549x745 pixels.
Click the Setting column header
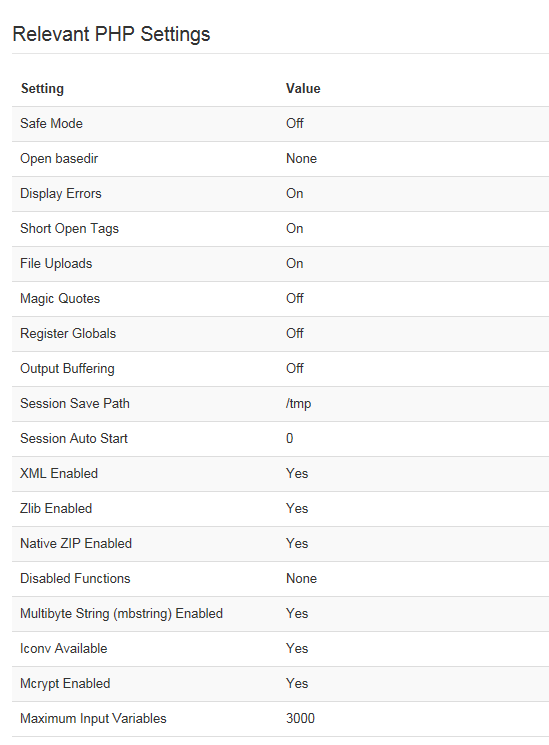[42, 88]
